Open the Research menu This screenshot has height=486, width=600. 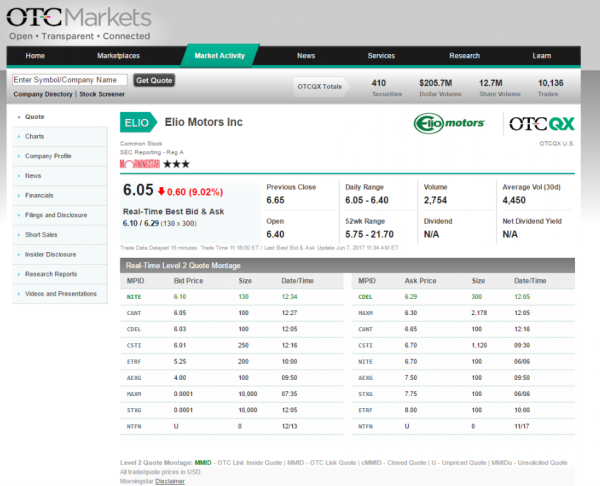464,56
